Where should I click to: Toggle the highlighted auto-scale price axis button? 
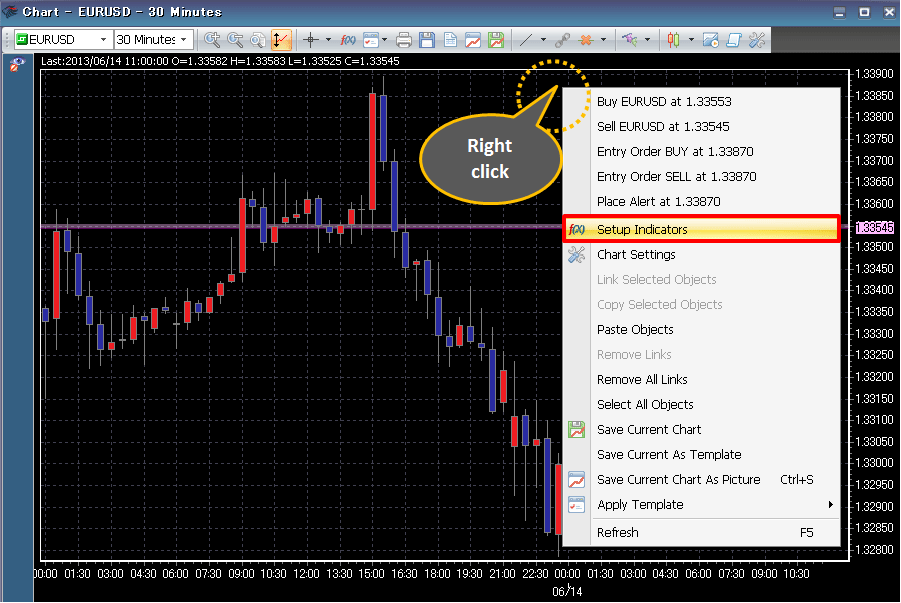(x=281, y=40)
